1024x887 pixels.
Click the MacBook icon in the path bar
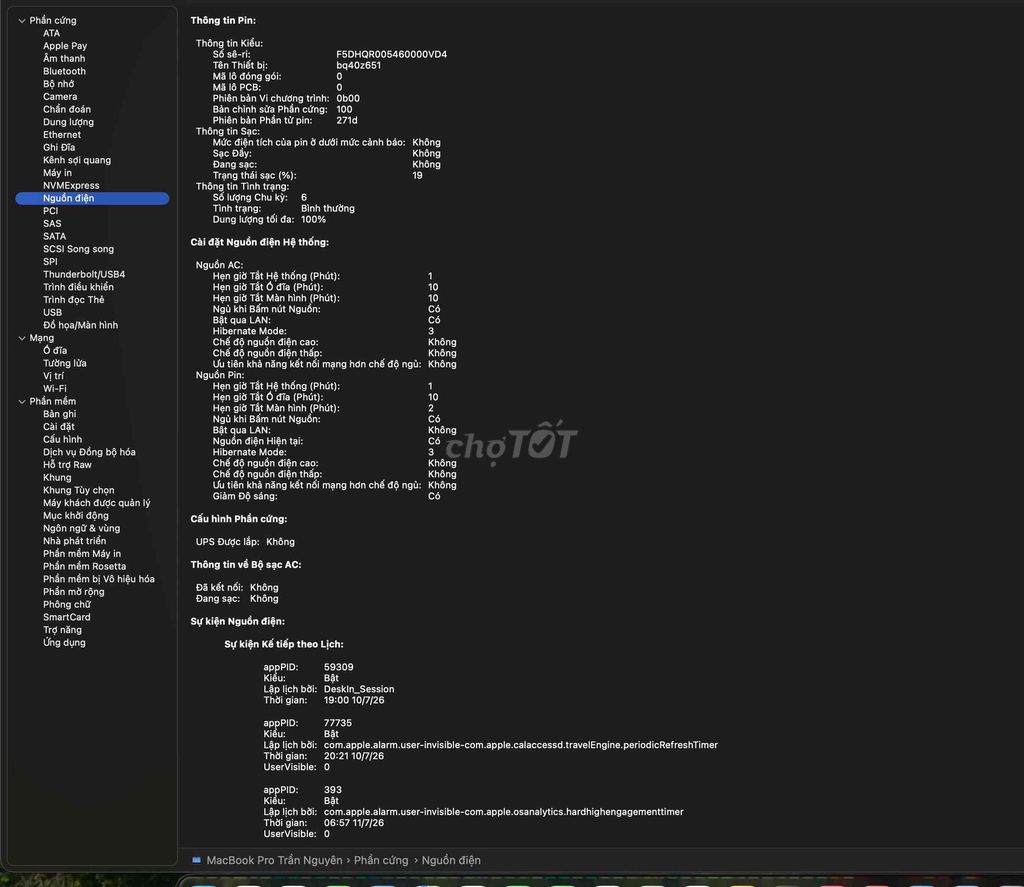pyautogui.click(x=197, y=860)
